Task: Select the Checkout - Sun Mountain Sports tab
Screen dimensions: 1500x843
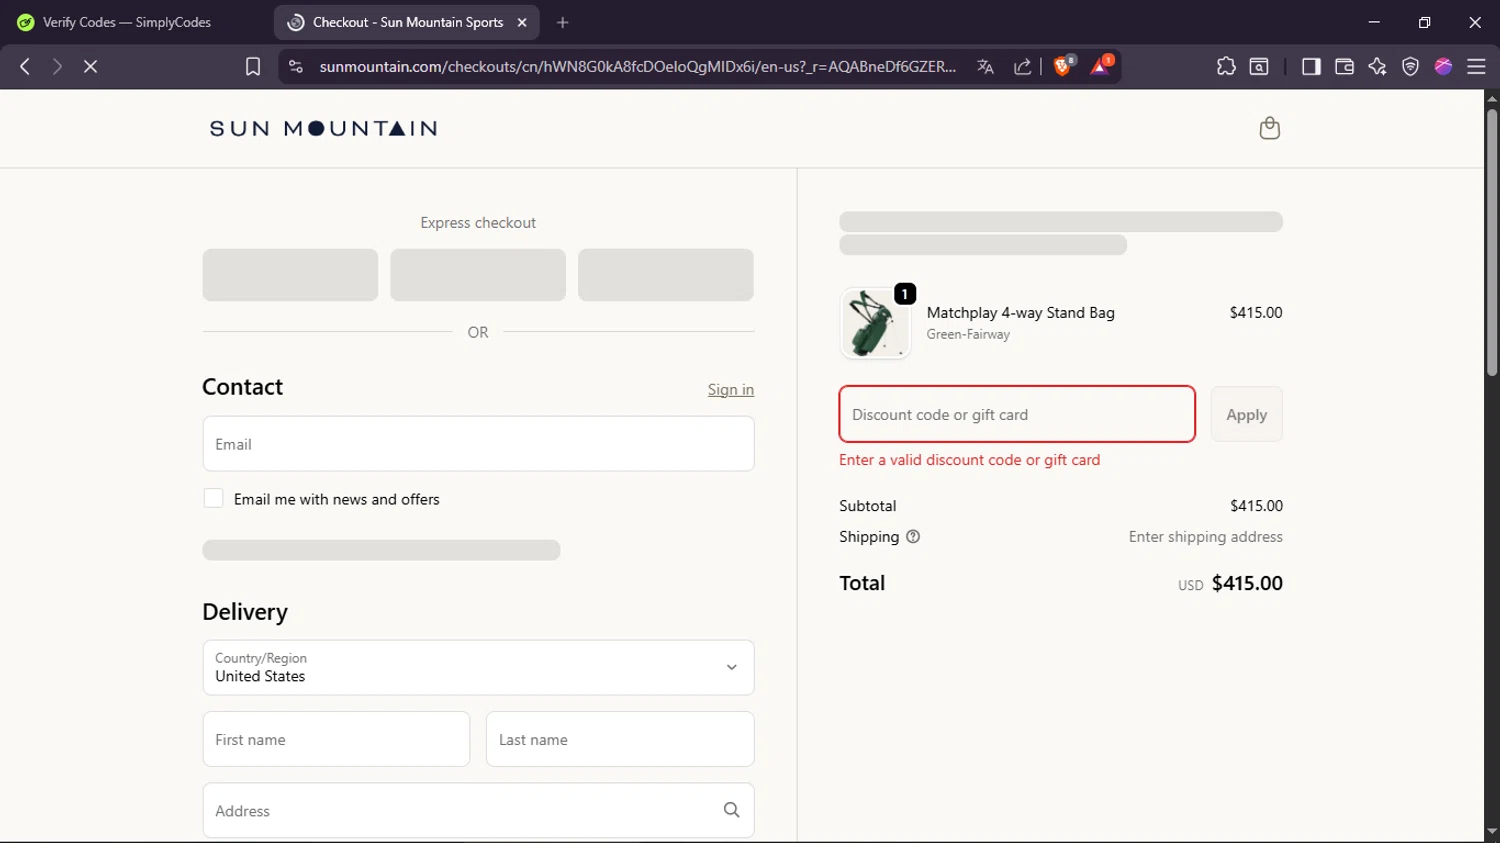Action: (407, 22)
